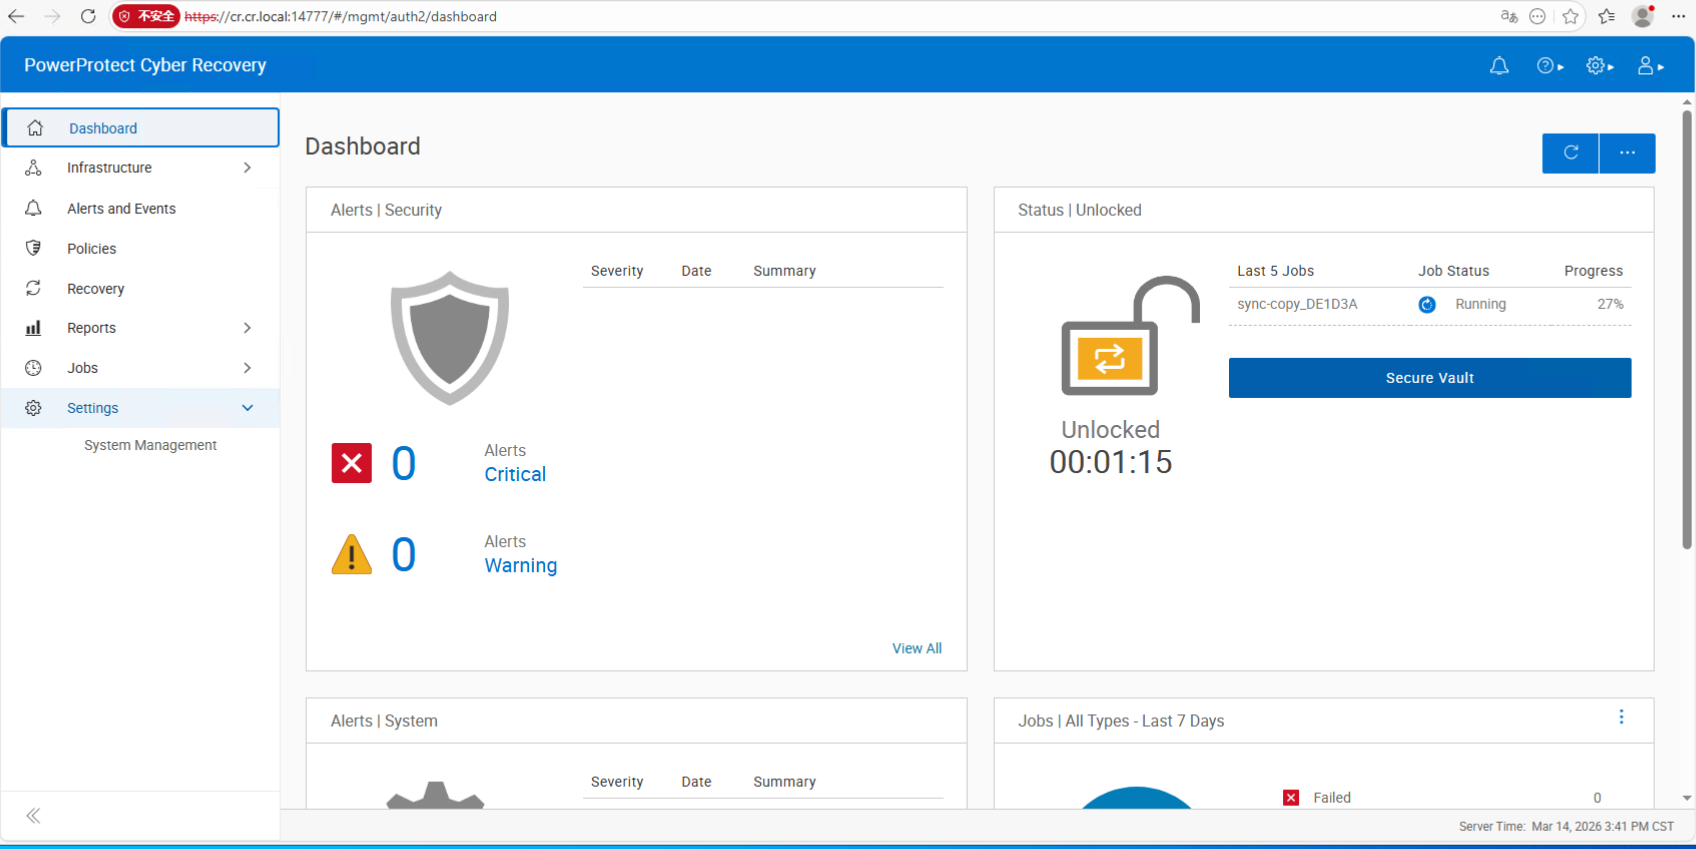The image size is (1696, 849).
Task: Add page to browser favorites star
Action: coord(1570,16)
